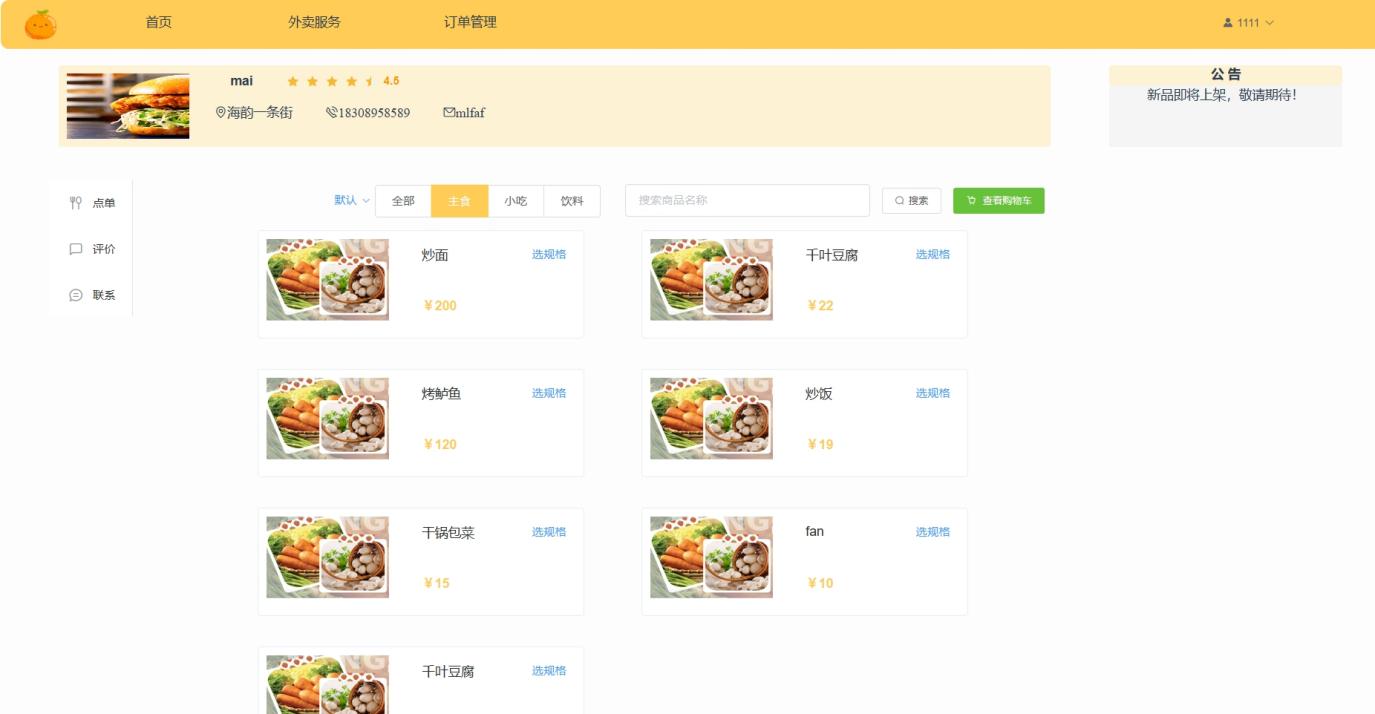The height and width of the screenshot is (714, 1375).
Task: Choose 选规格 for 炒饭
Action: [933, 393]
